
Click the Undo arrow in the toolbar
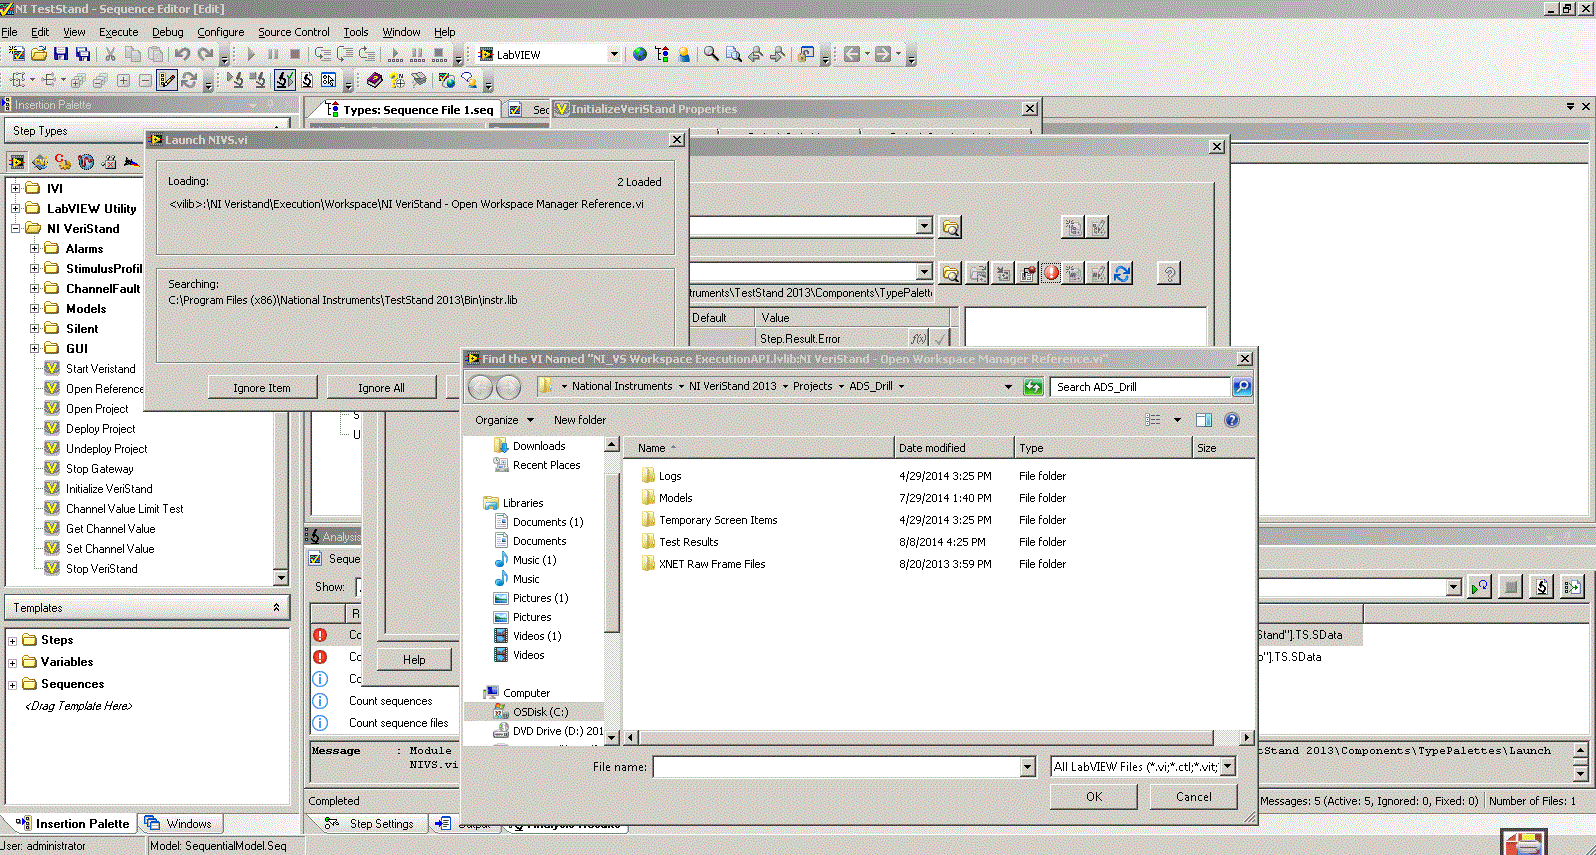[182, 54]
